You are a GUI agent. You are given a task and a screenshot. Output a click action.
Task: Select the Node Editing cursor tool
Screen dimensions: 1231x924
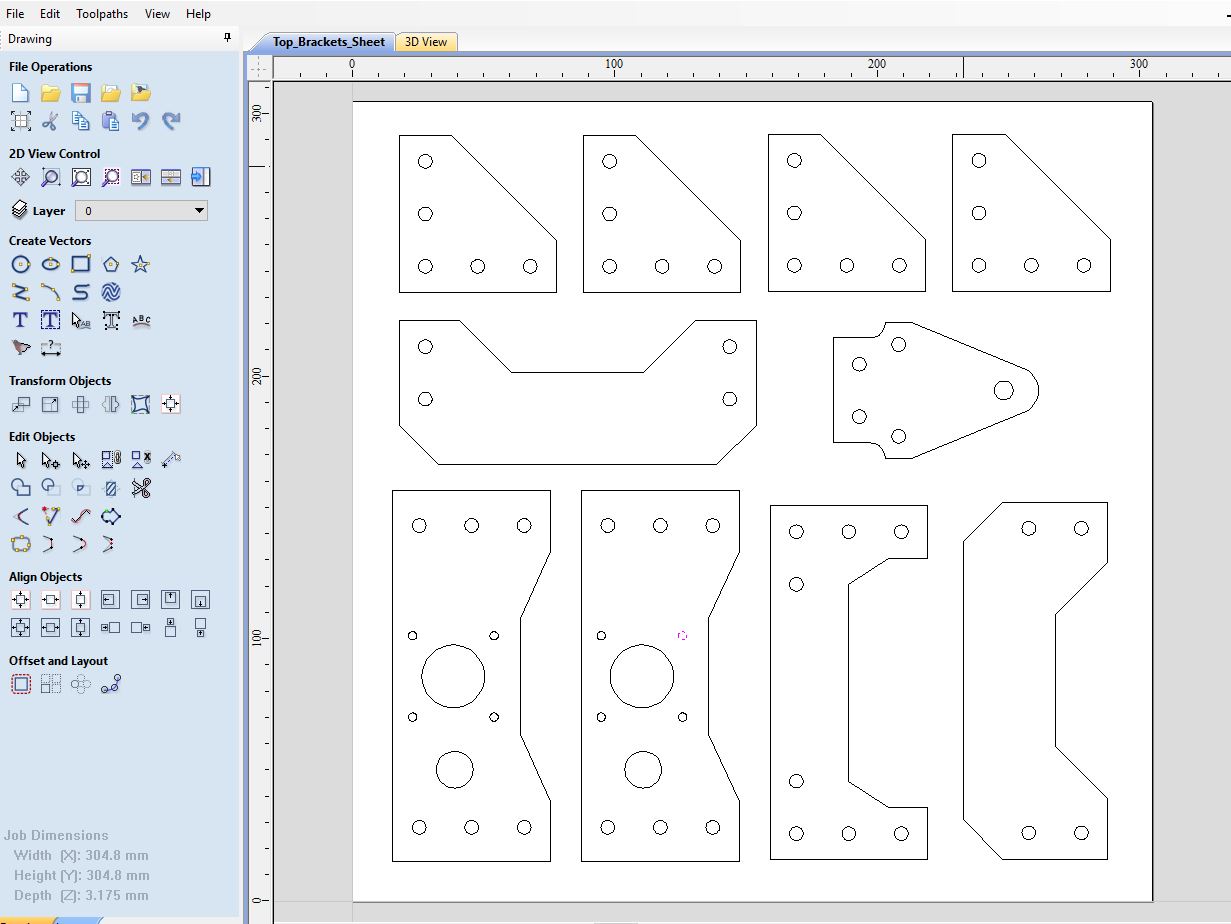point(49,459)
